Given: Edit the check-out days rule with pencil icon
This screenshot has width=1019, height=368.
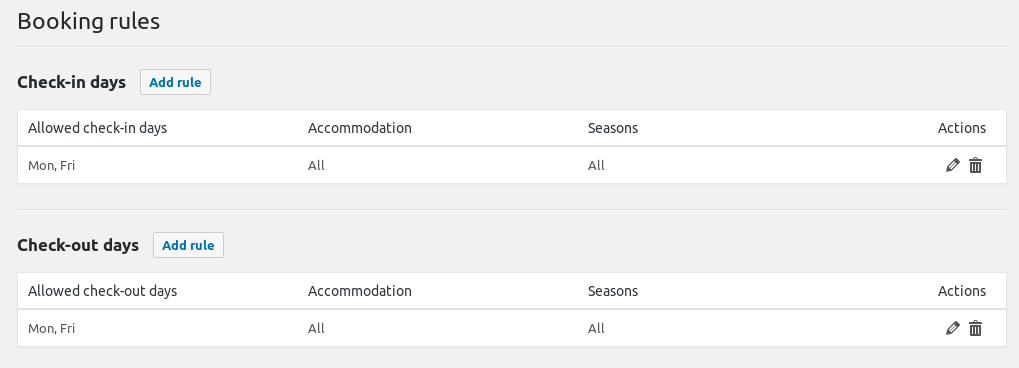Looking at the screenshot, I should [x=952, y=328].
